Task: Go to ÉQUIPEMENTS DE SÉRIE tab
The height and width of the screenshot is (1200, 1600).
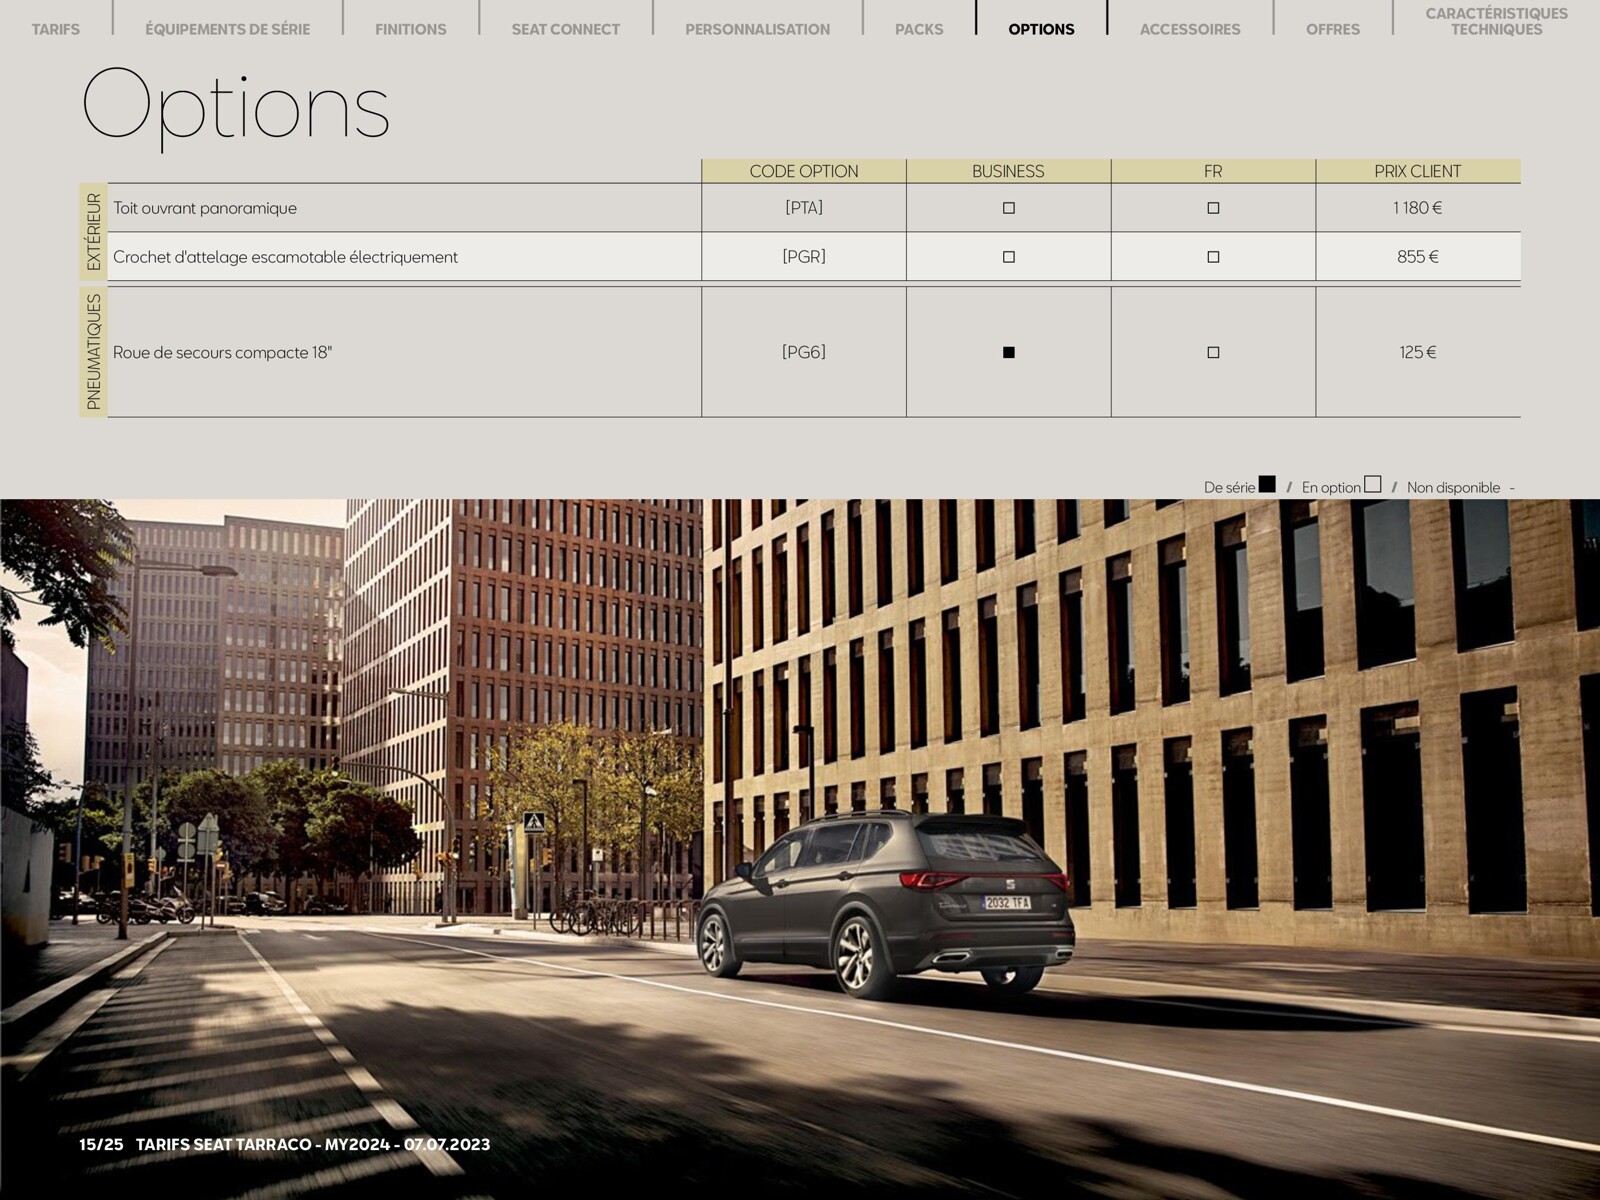Action: pos(227,29)
